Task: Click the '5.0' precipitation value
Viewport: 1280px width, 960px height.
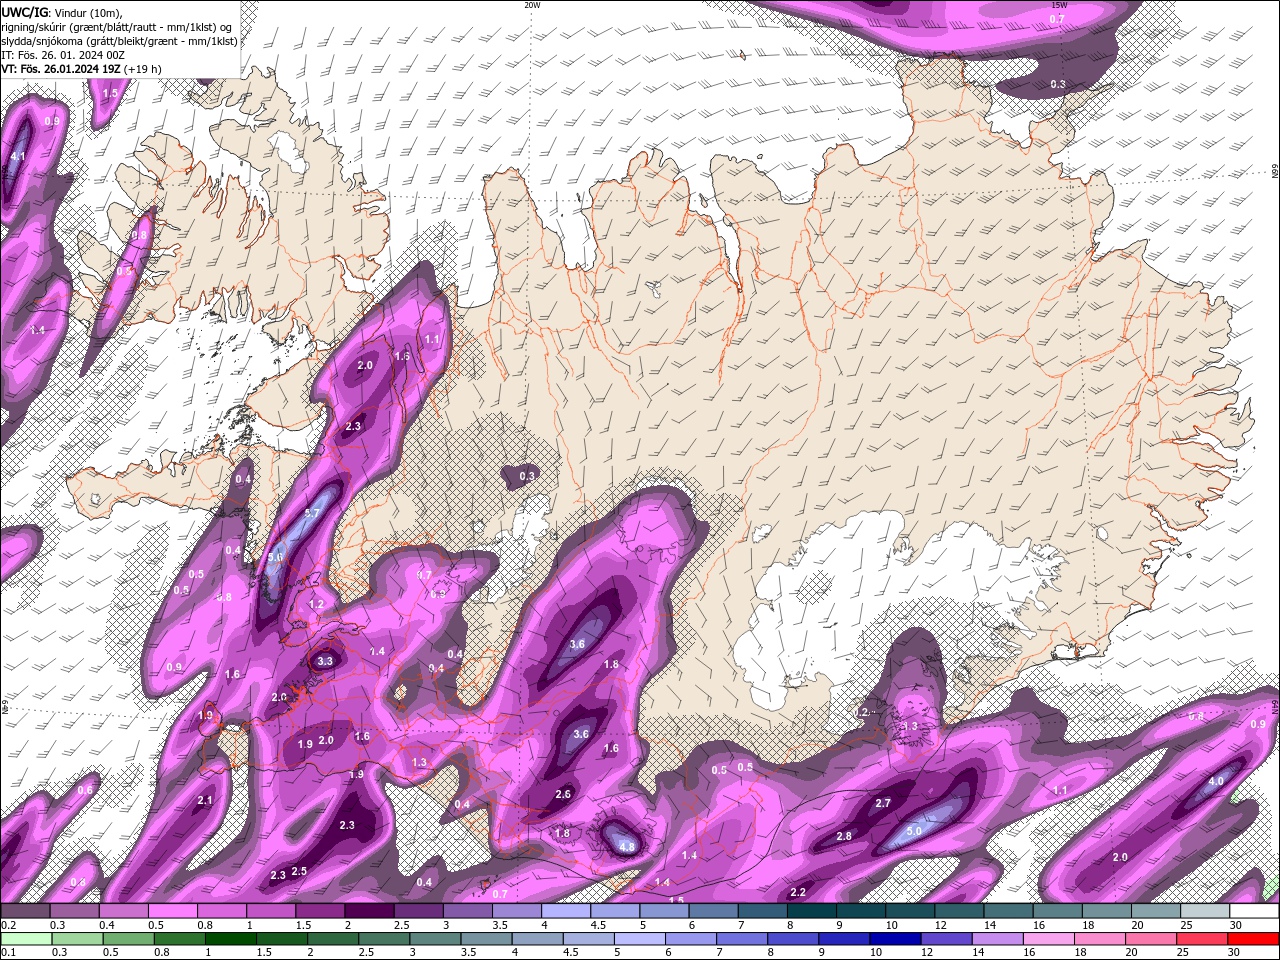Action: click(x=914, y=831)
